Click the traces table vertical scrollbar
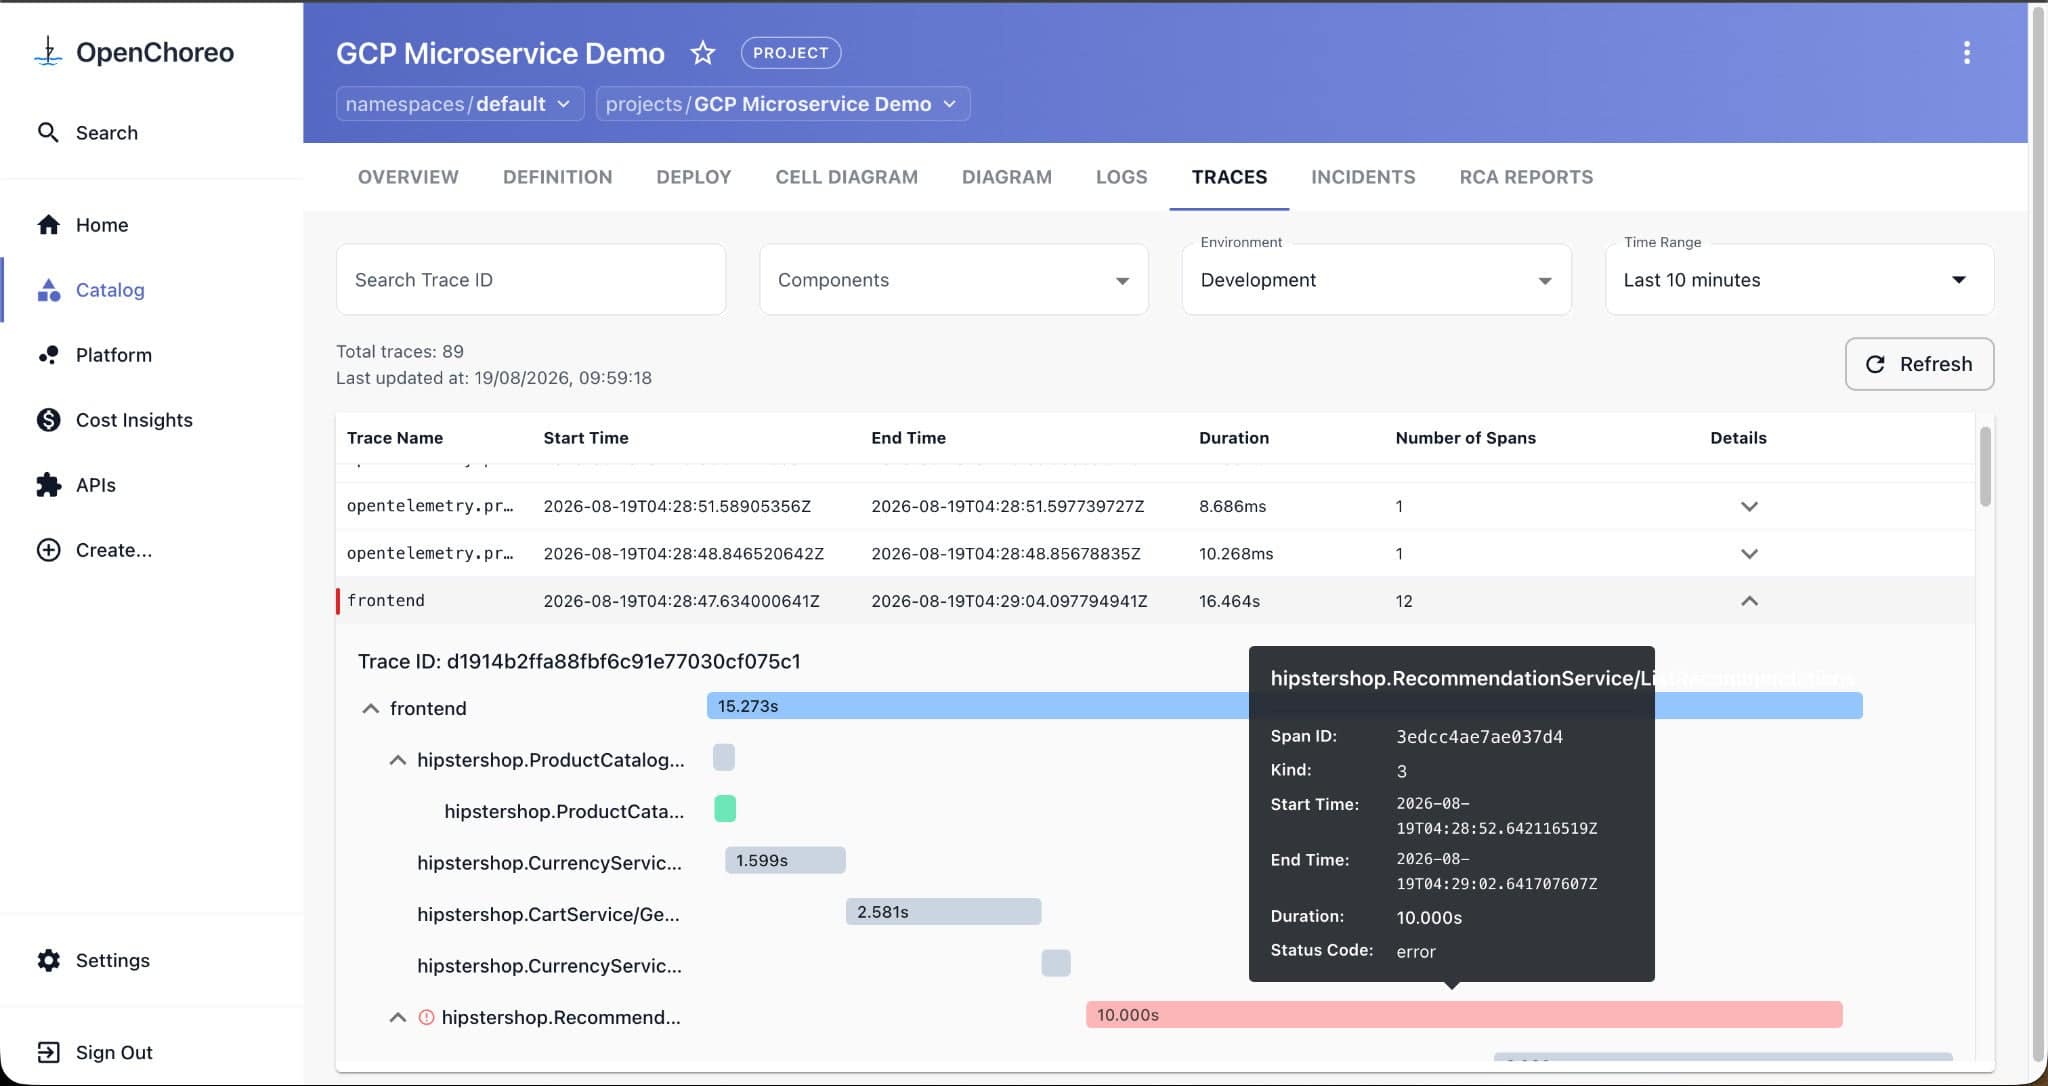This screenshot has height=1086, width=2048. tap(1985, 466)
